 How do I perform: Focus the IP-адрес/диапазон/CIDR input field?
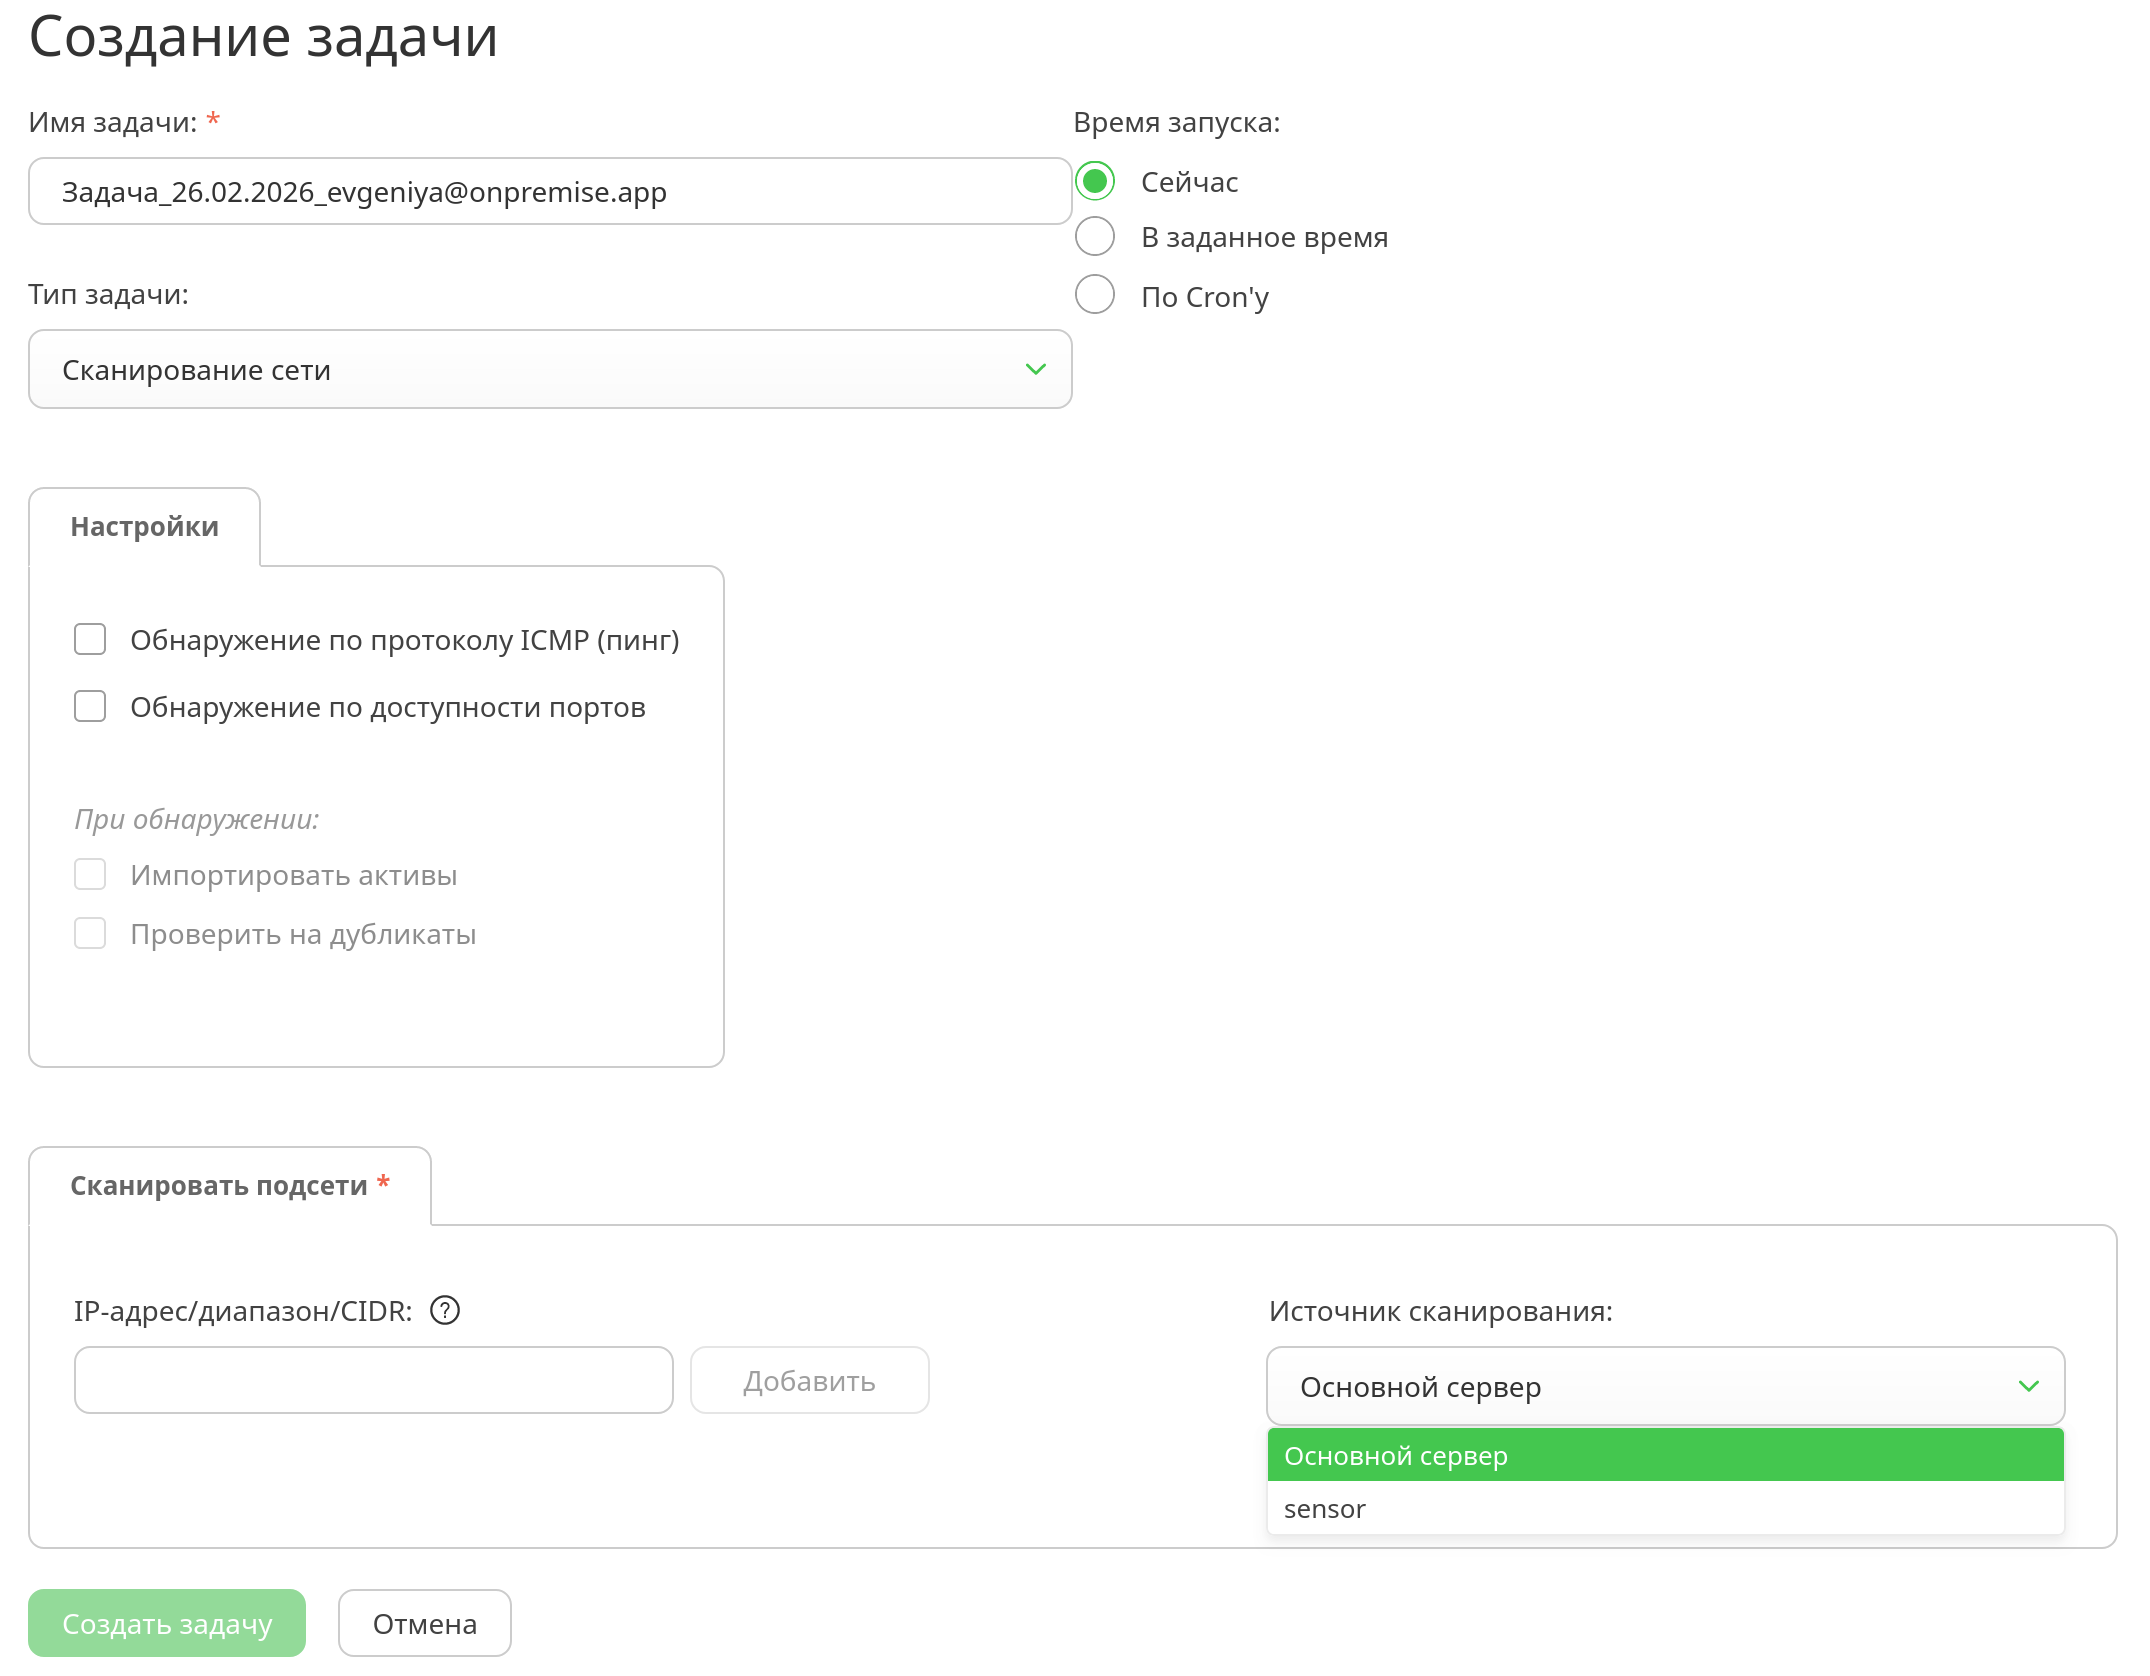[373, 1381]
